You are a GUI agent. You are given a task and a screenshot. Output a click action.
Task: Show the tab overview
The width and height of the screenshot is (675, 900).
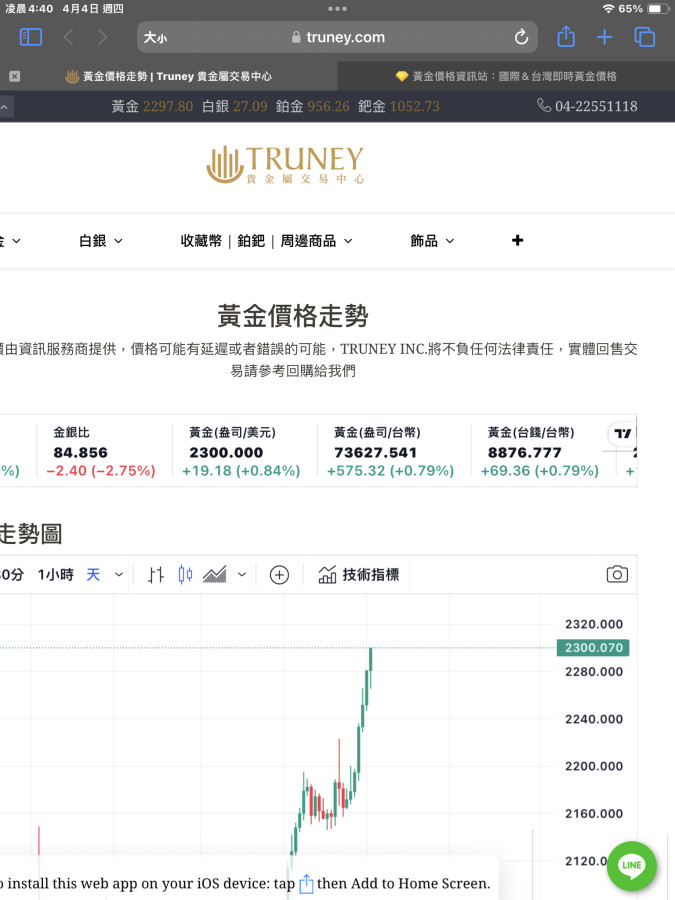coord(645,37)
